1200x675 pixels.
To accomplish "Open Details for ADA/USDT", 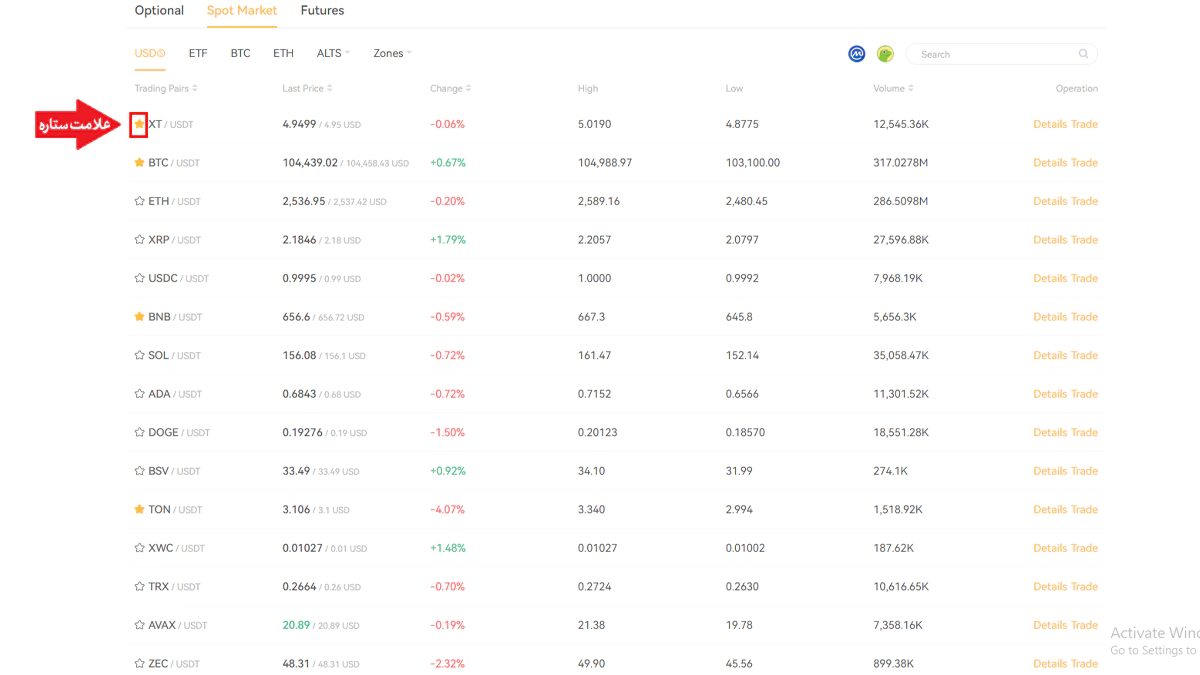I will point(1050,394).
